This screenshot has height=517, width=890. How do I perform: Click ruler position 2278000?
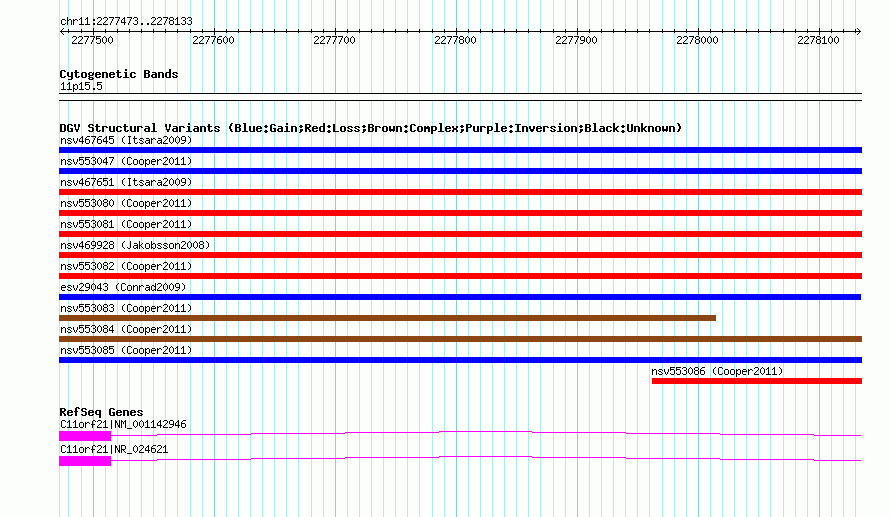(696, 40)
